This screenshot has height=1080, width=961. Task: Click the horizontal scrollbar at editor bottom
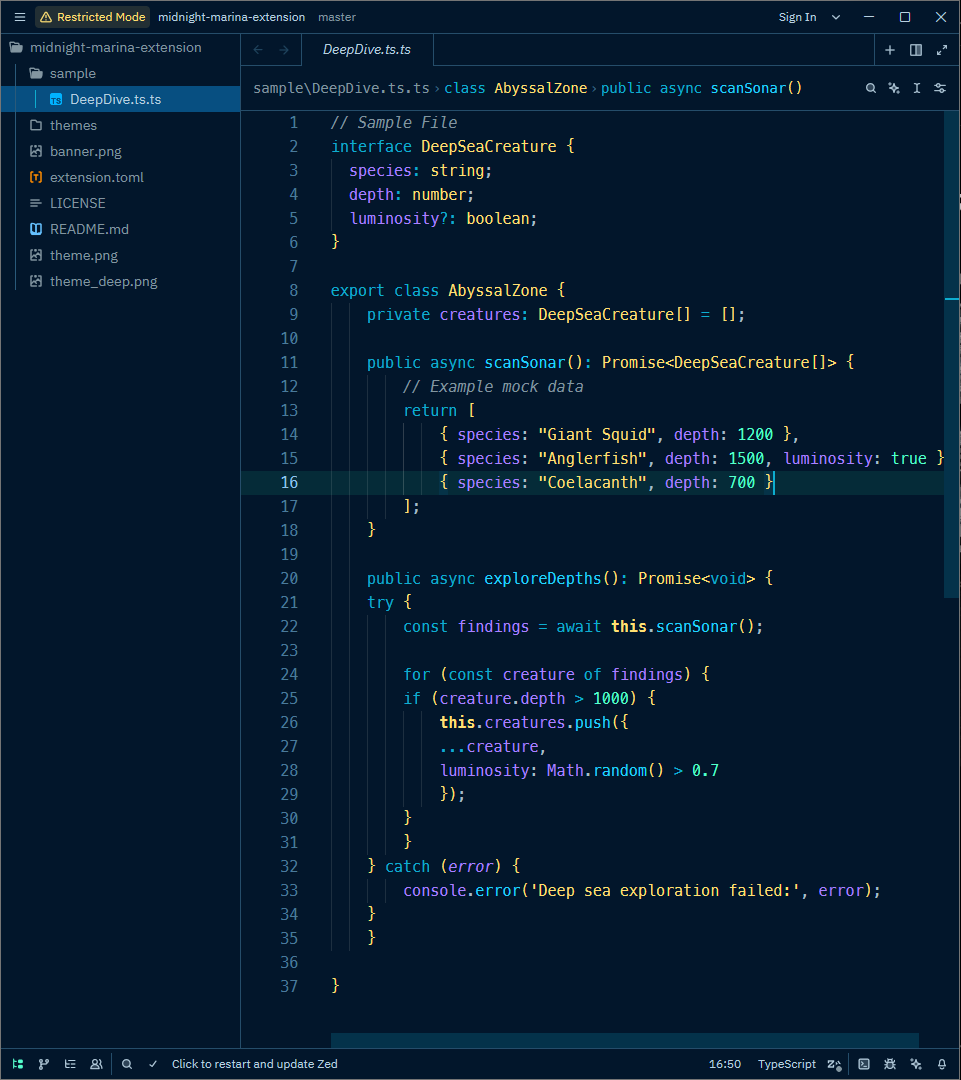pyautogui.click(x=625, y=1040)
